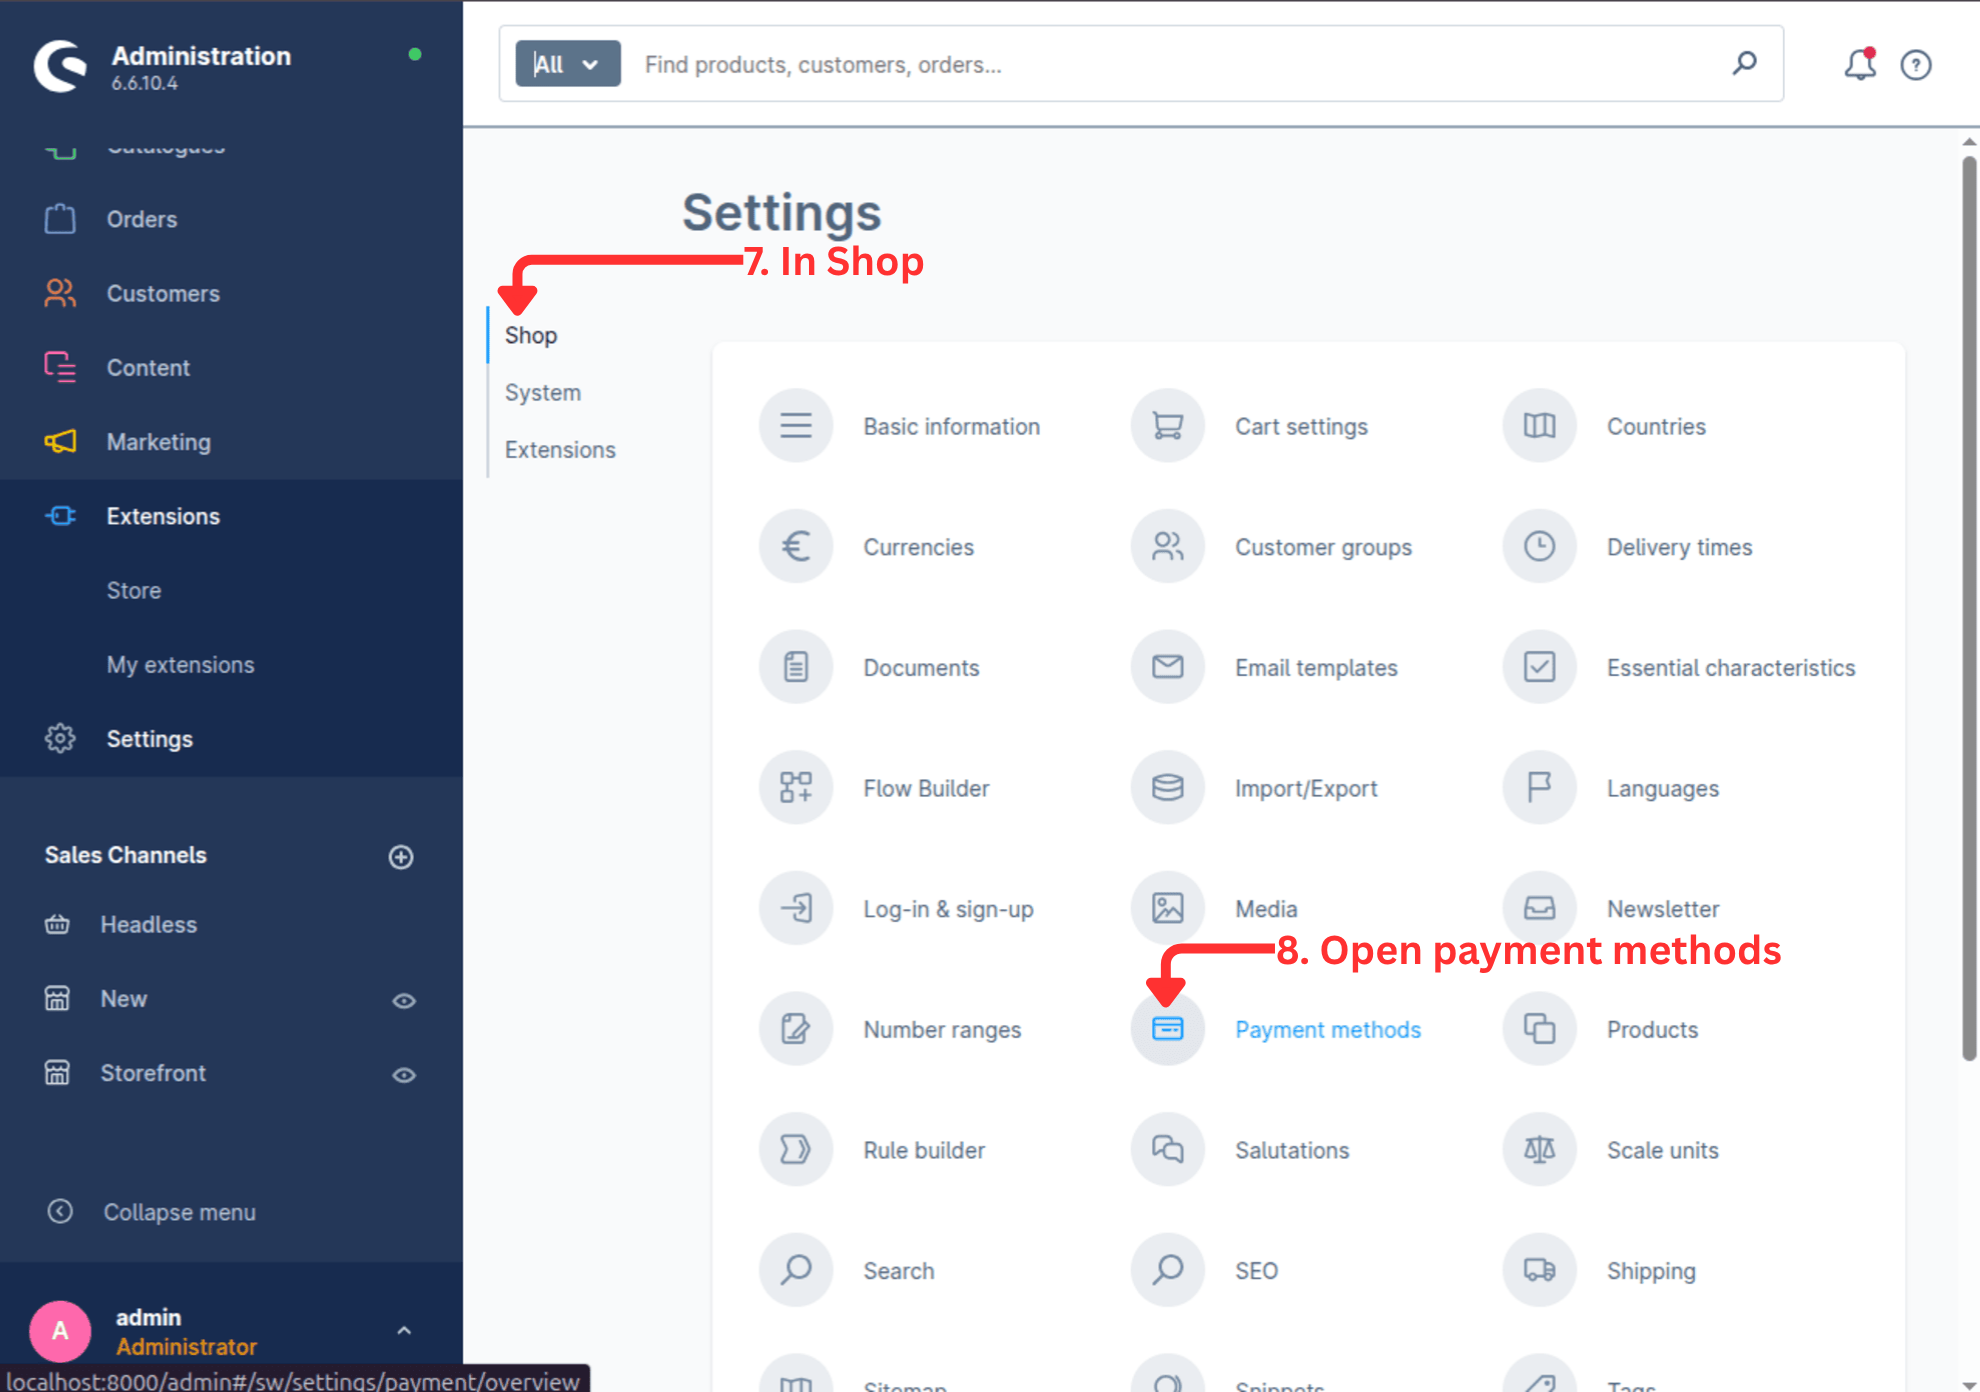Open notifications bell icon

[x=1860, y=64]
